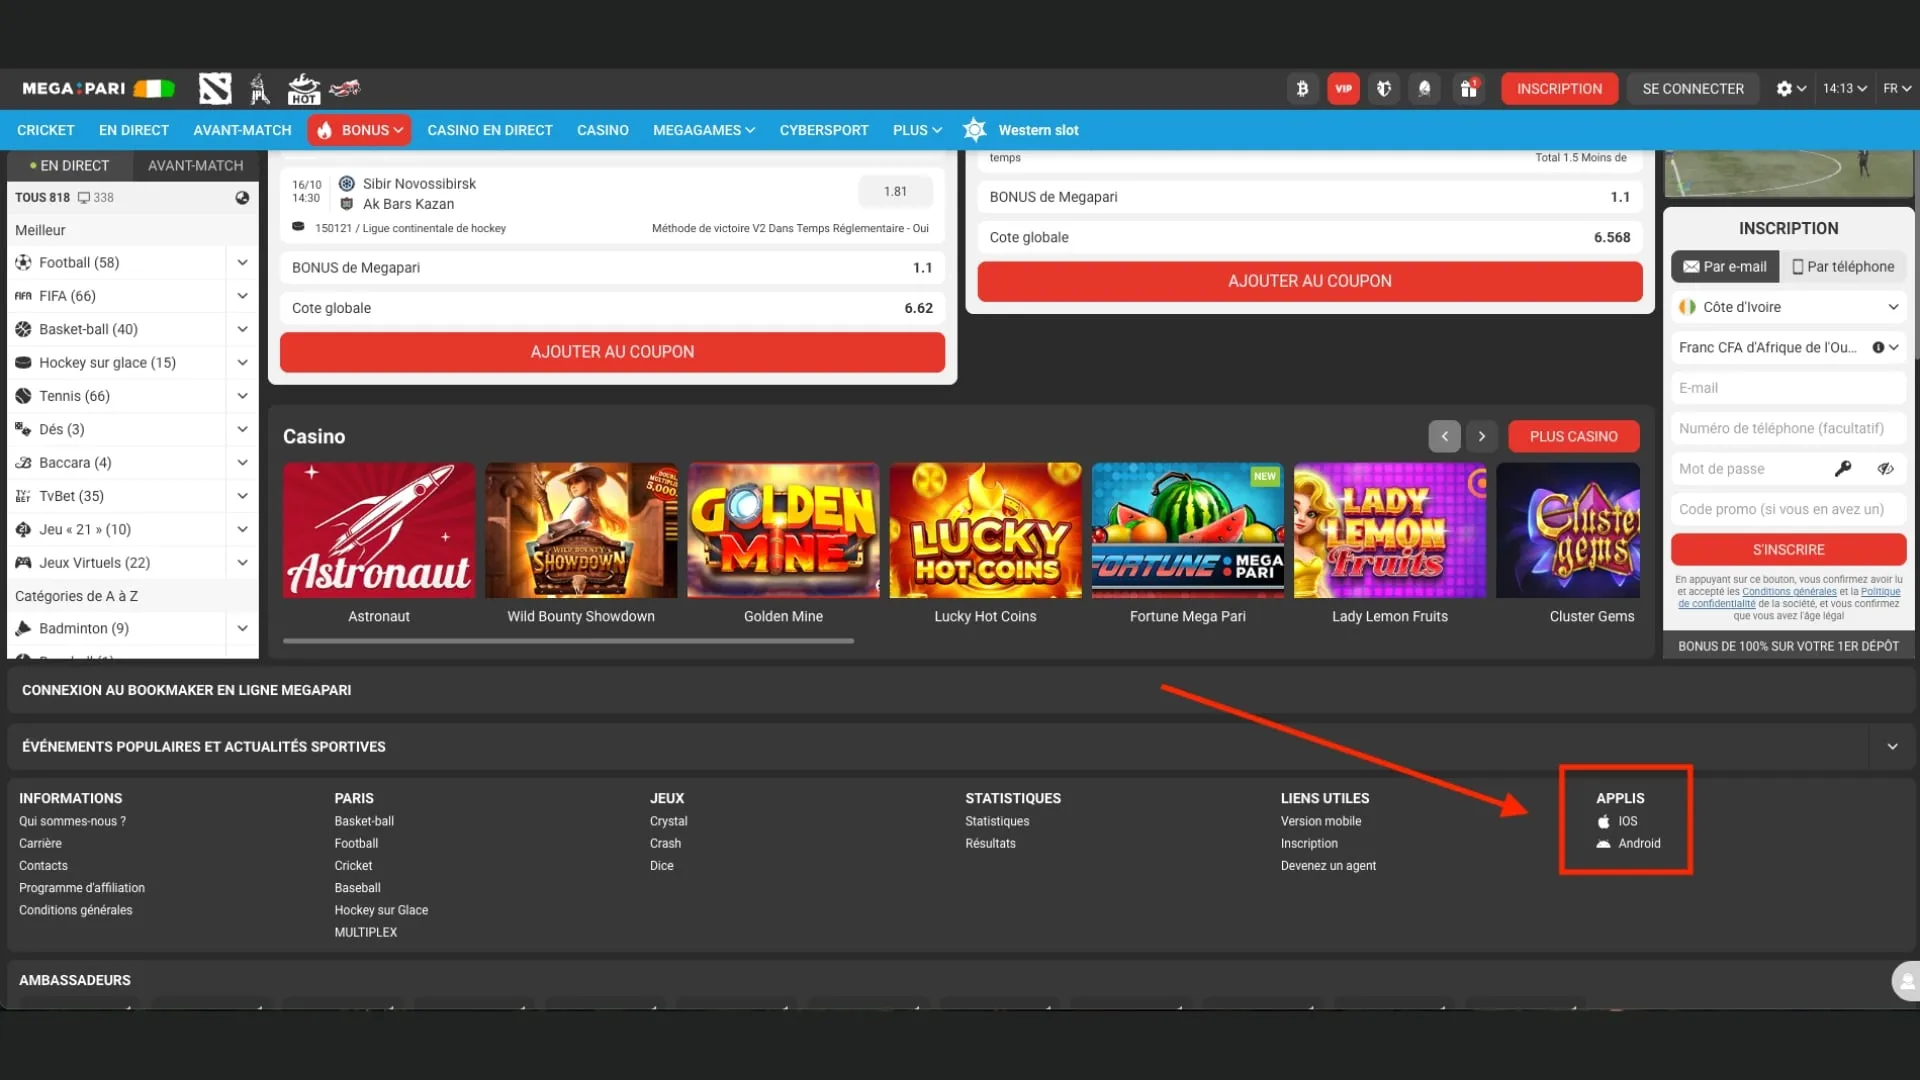
Task: Expand the Hockey sur glace category
Action: [x=243, y=362]
